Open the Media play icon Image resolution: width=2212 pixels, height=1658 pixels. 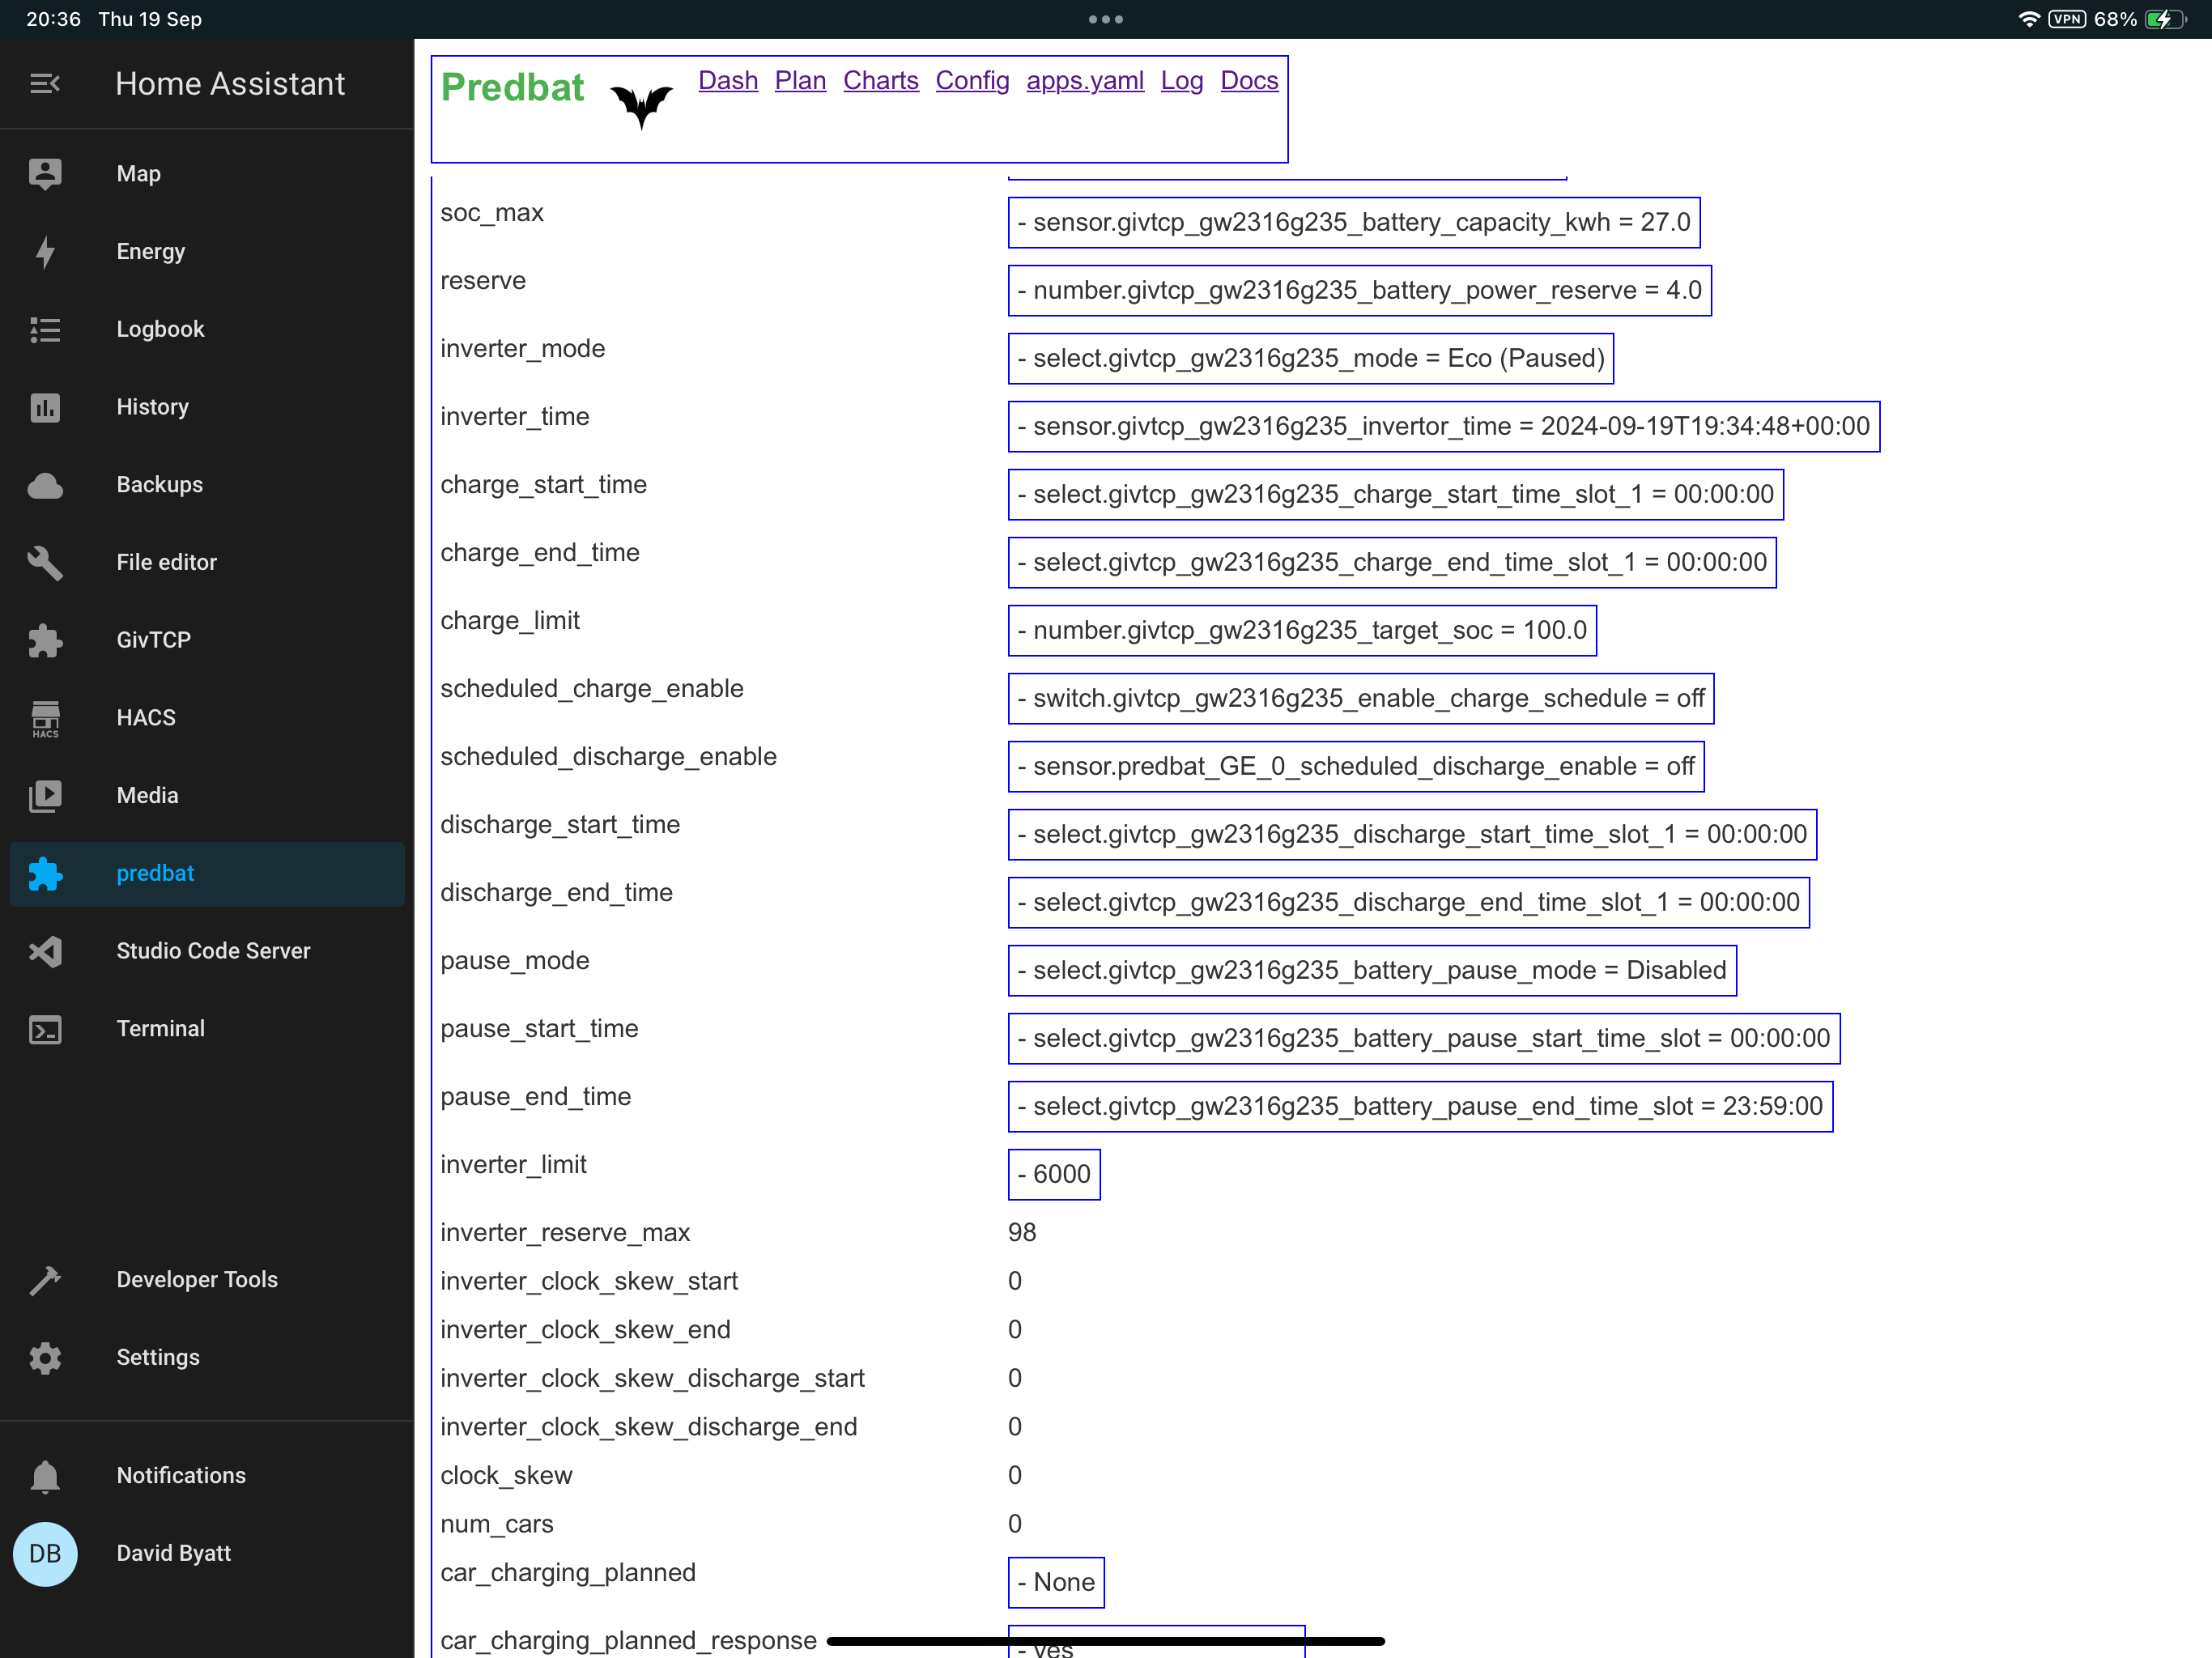[x=45, y=796]
